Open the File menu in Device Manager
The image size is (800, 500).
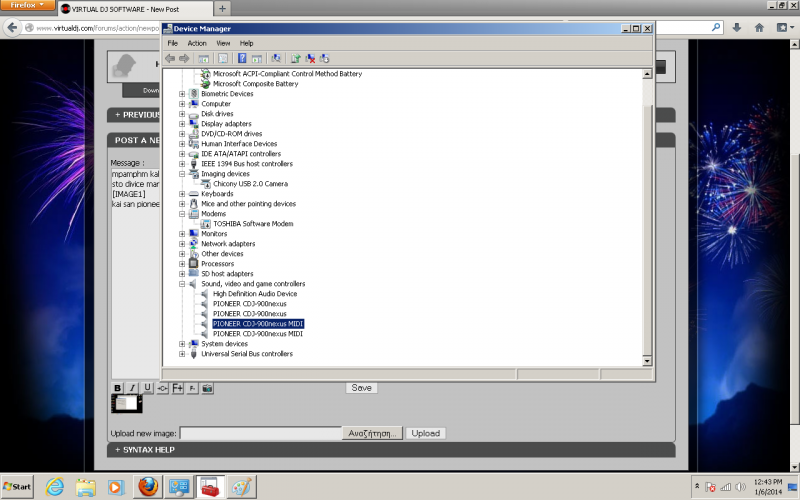pos(173,43)
